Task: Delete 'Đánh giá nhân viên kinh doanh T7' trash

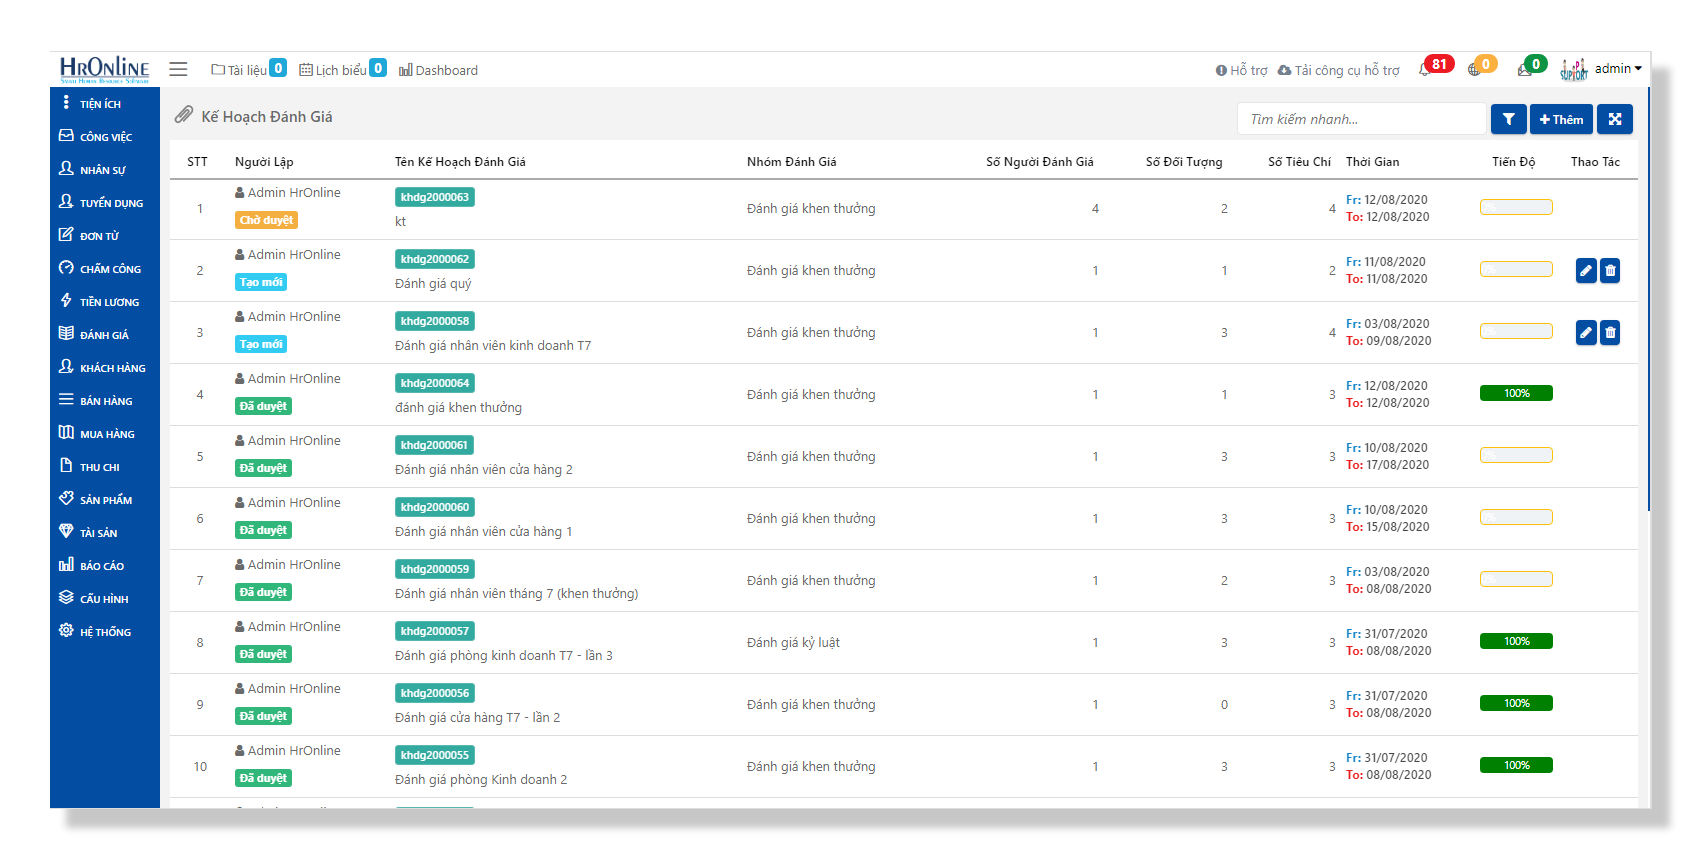Action: coord(1610,332)
